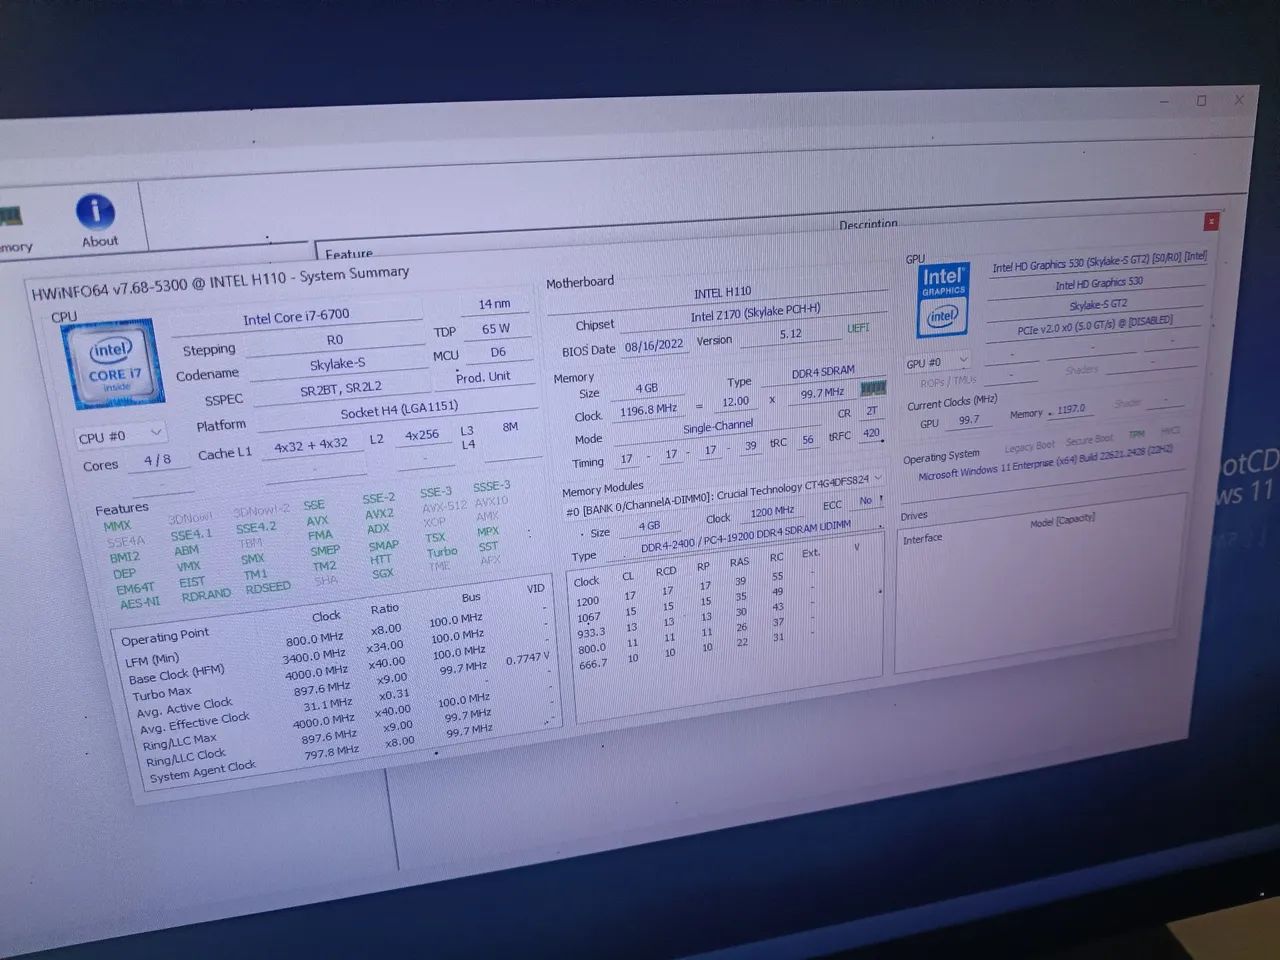Click the module type DDR4-2400 / PC4-19200 text
This screenshot has width=1280, height=960.
(745, 536)
